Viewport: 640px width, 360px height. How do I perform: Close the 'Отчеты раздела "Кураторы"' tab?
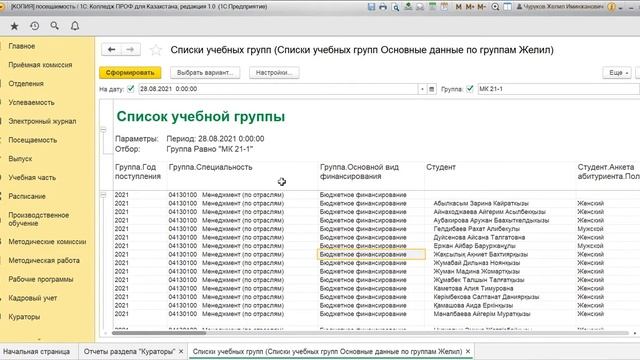coord(181,351)
